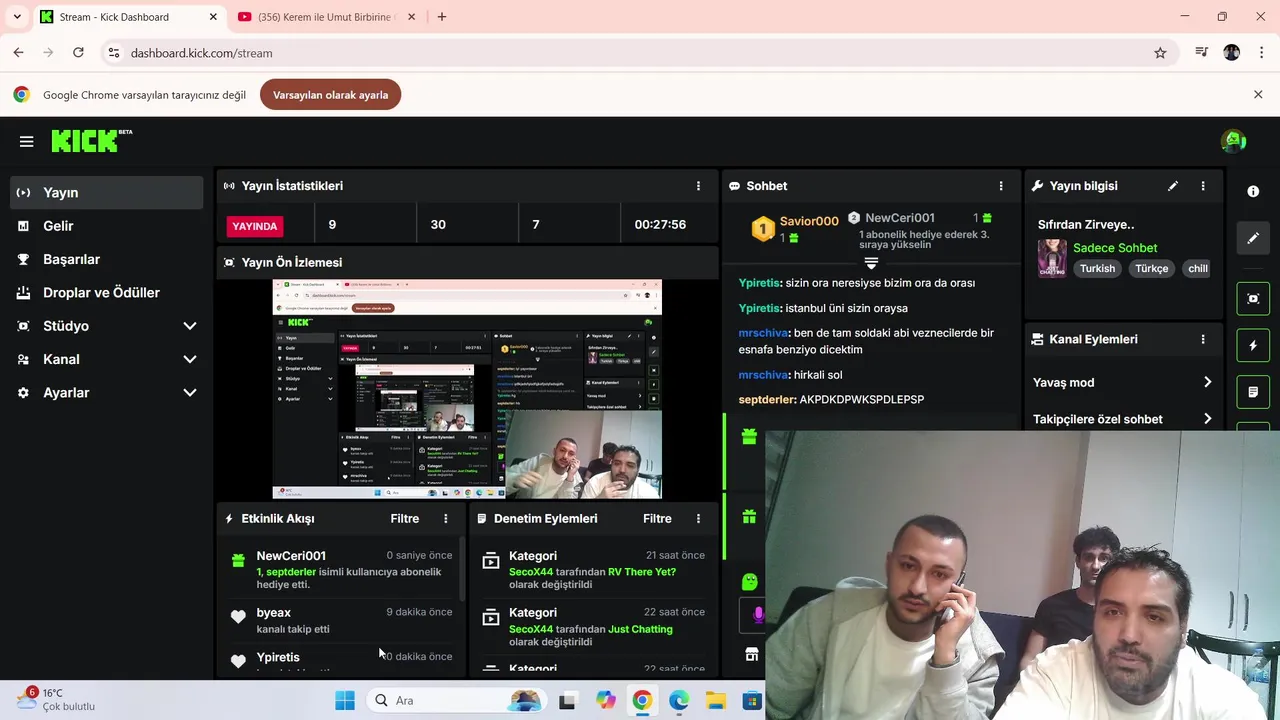Click the stream duration 00:27:56
The height and width of the screenshot is (720, 1280).
[x=660, y=224]
